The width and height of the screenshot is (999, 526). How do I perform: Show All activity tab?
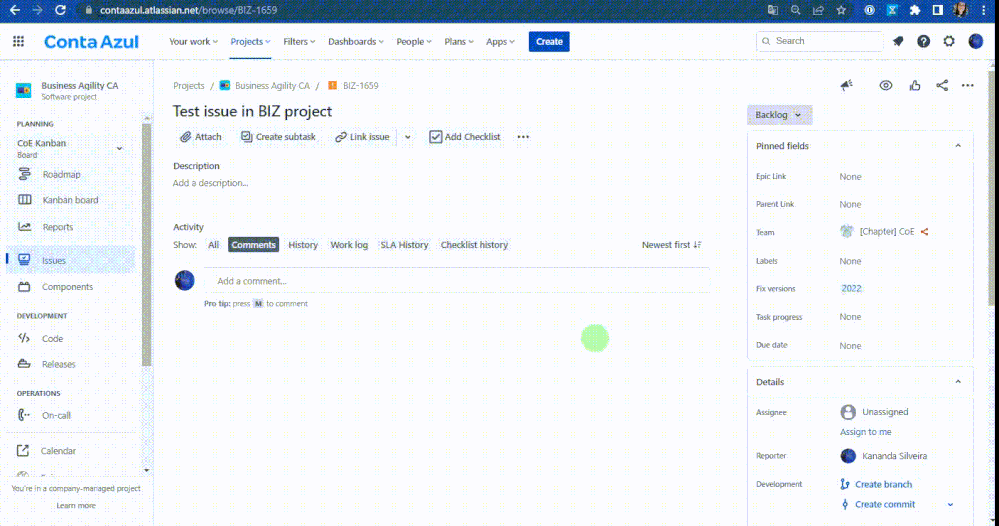[x=213, y=245]
